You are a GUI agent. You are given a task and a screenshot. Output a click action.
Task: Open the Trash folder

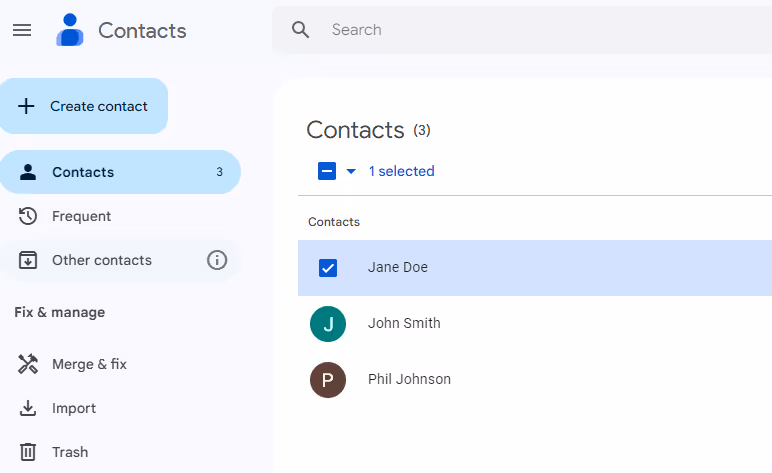[x=70, y=452]
